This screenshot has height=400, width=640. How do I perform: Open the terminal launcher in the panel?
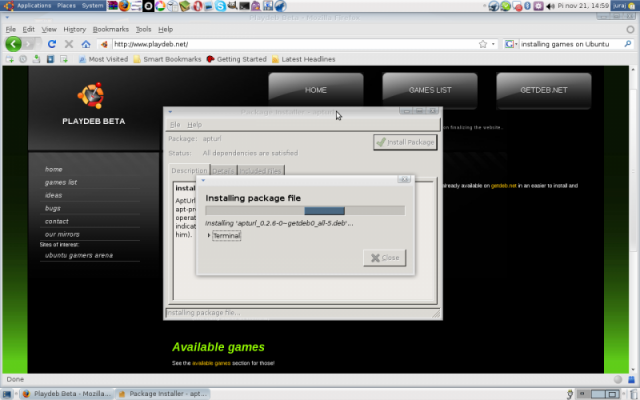[x=244, y=6]
